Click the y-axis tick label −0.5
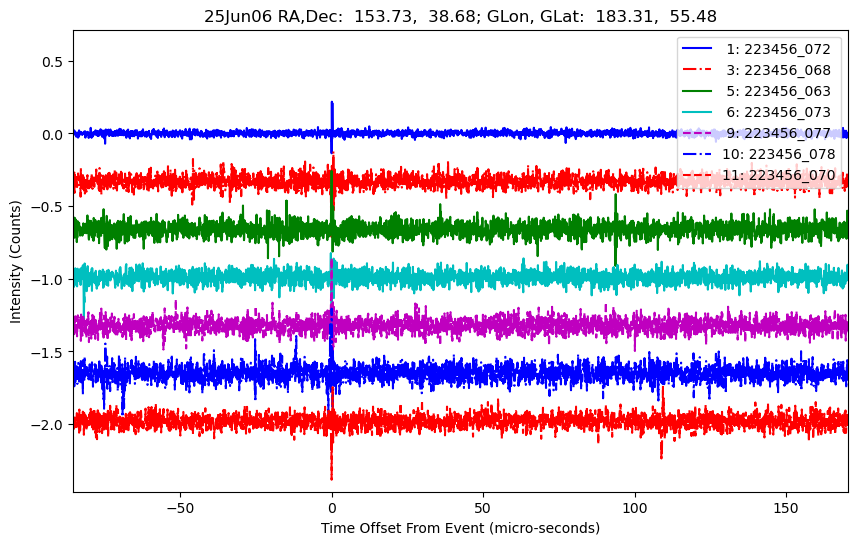The height and width of the screenshot is (545, 858). point(48,207)
